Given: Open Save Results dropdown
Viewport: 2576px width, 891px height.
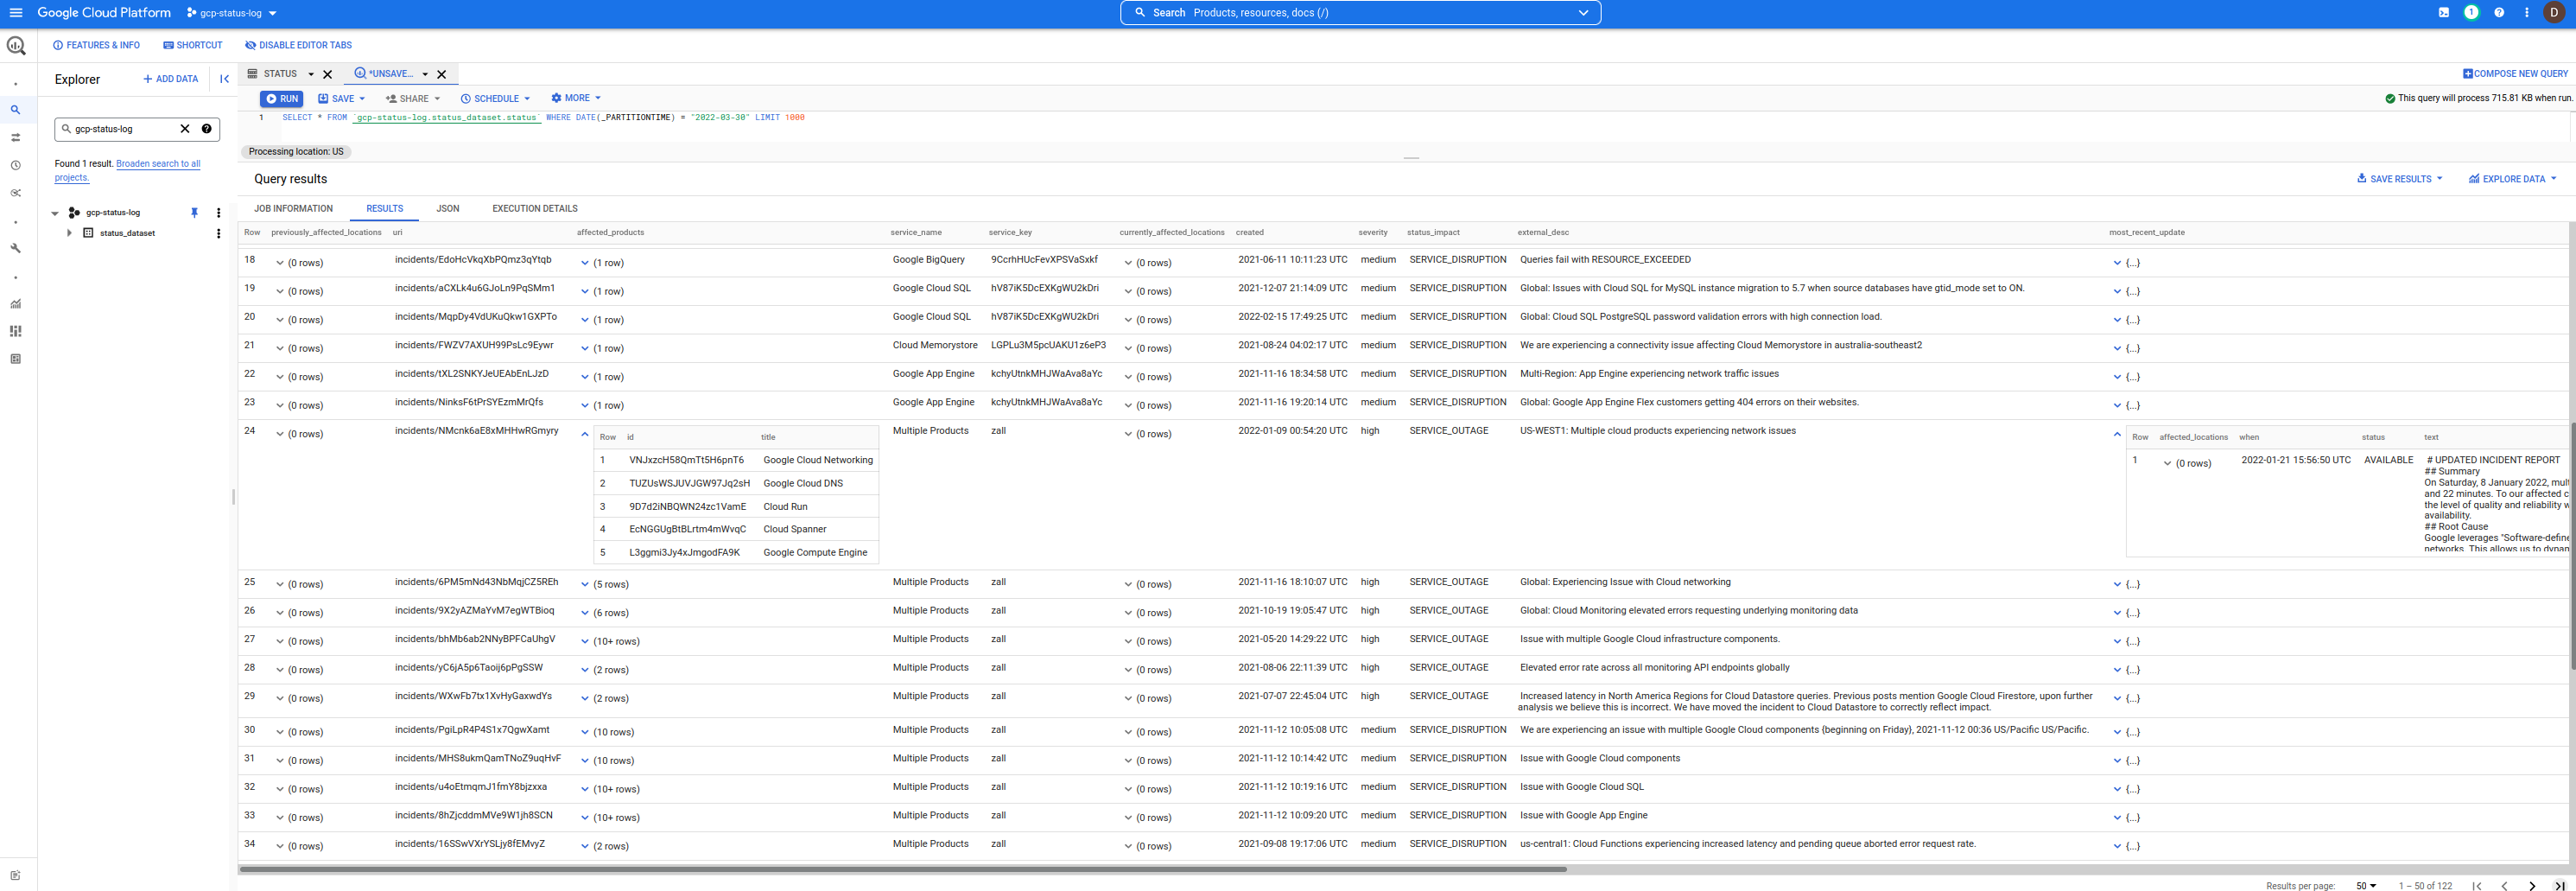Looking at the screenshot, I should point(2399,179).
